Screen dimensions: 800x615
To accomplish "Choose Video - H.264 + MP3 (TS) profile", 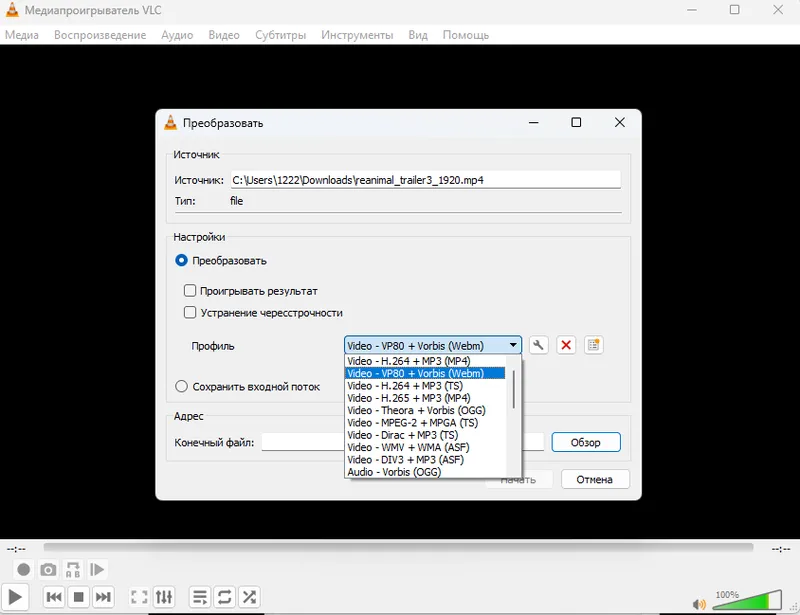I will click(425, 386).
